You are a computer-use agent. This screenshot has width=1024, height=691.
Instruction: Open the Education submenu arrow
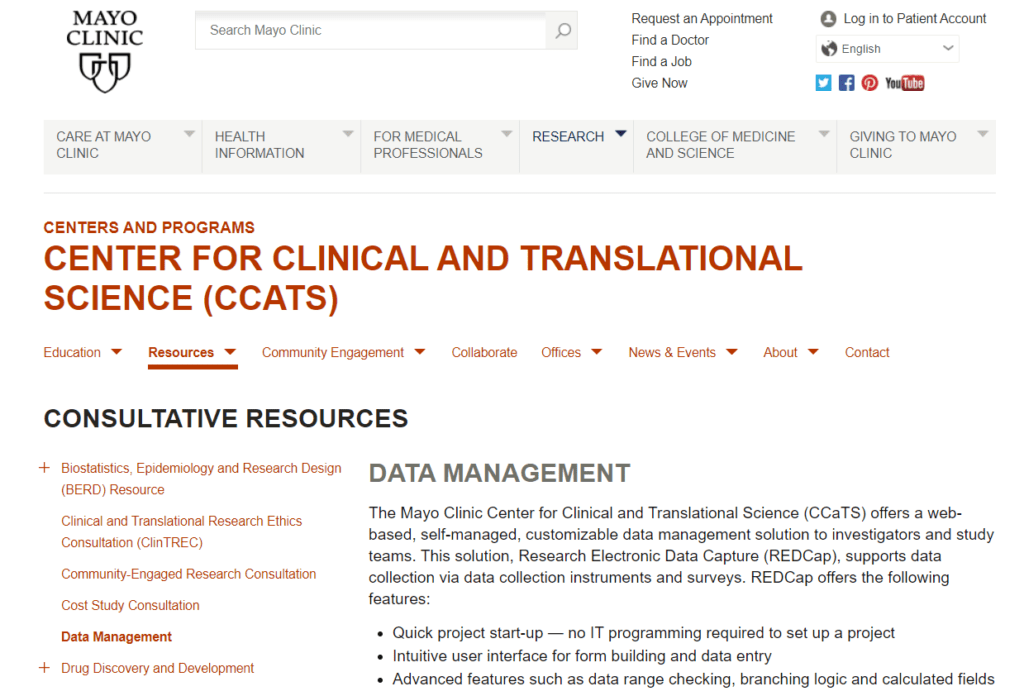point(116,352)
